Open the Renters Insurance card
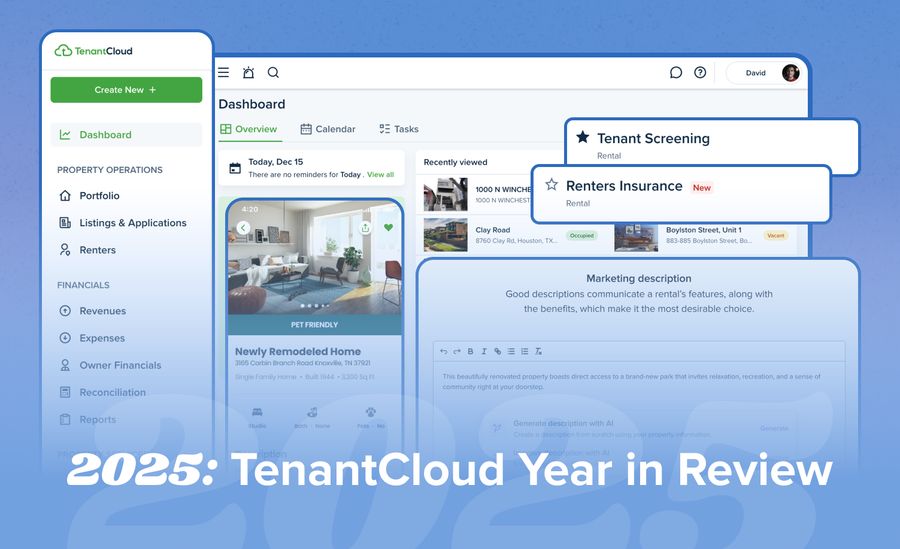Screen dimensions: 900x549 point(681,194)
